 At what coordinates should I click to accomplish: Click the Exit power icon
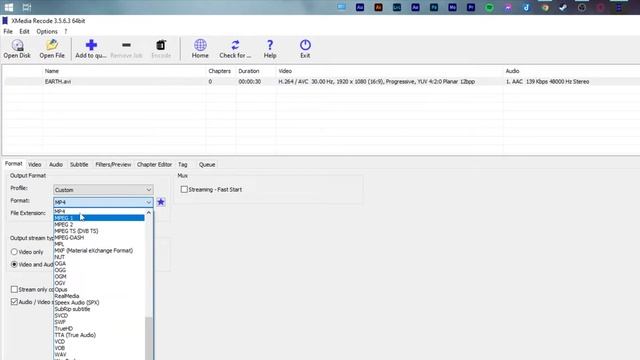tap(305, 45)
